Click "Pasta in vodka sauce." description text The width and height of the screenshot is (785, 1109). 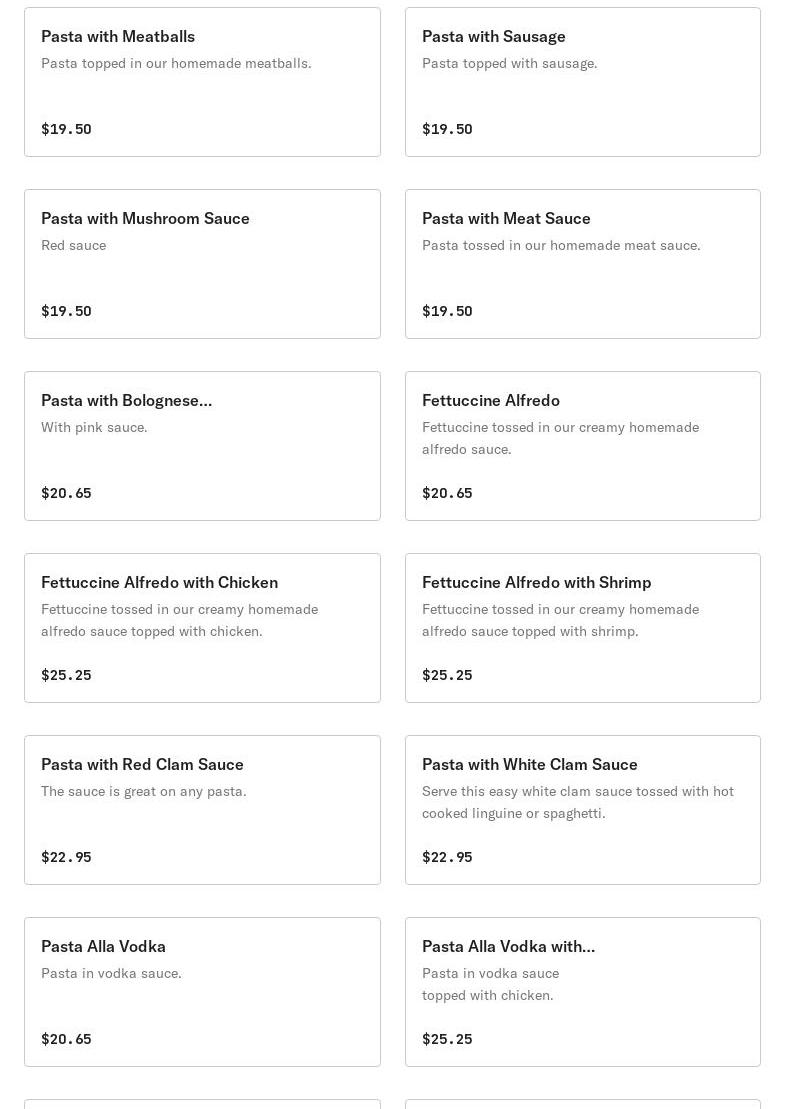(x=111, y=973)
